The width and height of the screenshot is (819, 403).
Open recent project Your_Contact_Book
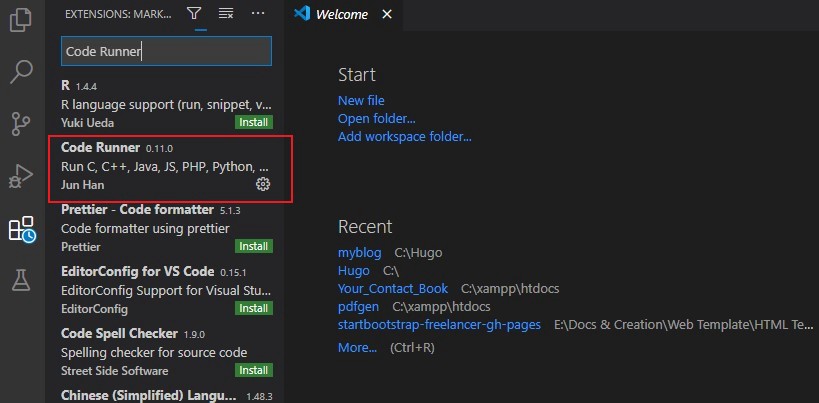[x=393, y=288]
